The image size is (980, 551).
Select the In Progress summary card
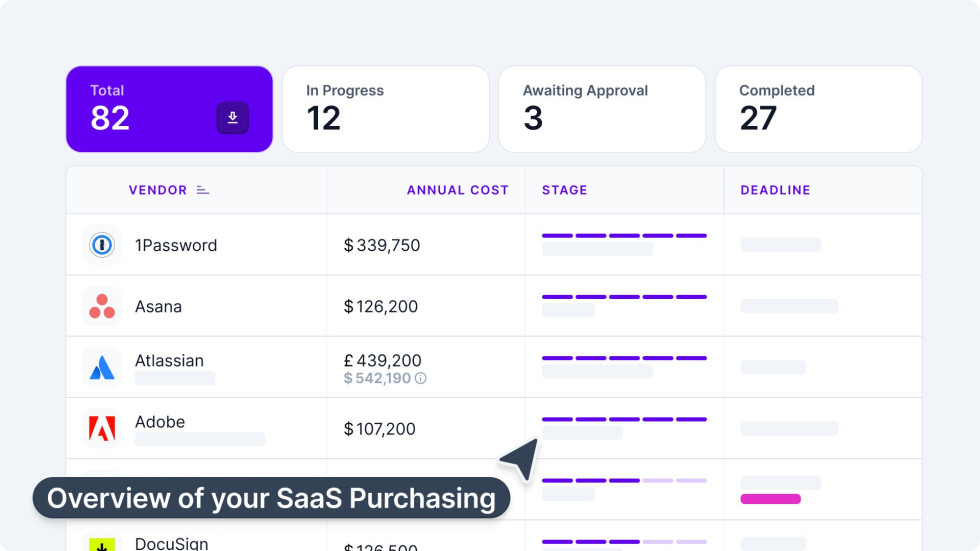click(x=385, y=109)
